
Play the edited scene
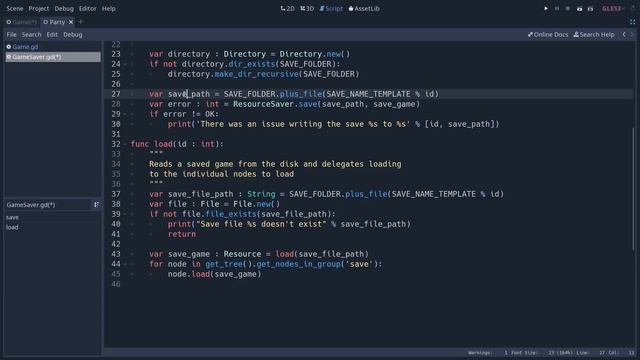click(x=579, y=9)
